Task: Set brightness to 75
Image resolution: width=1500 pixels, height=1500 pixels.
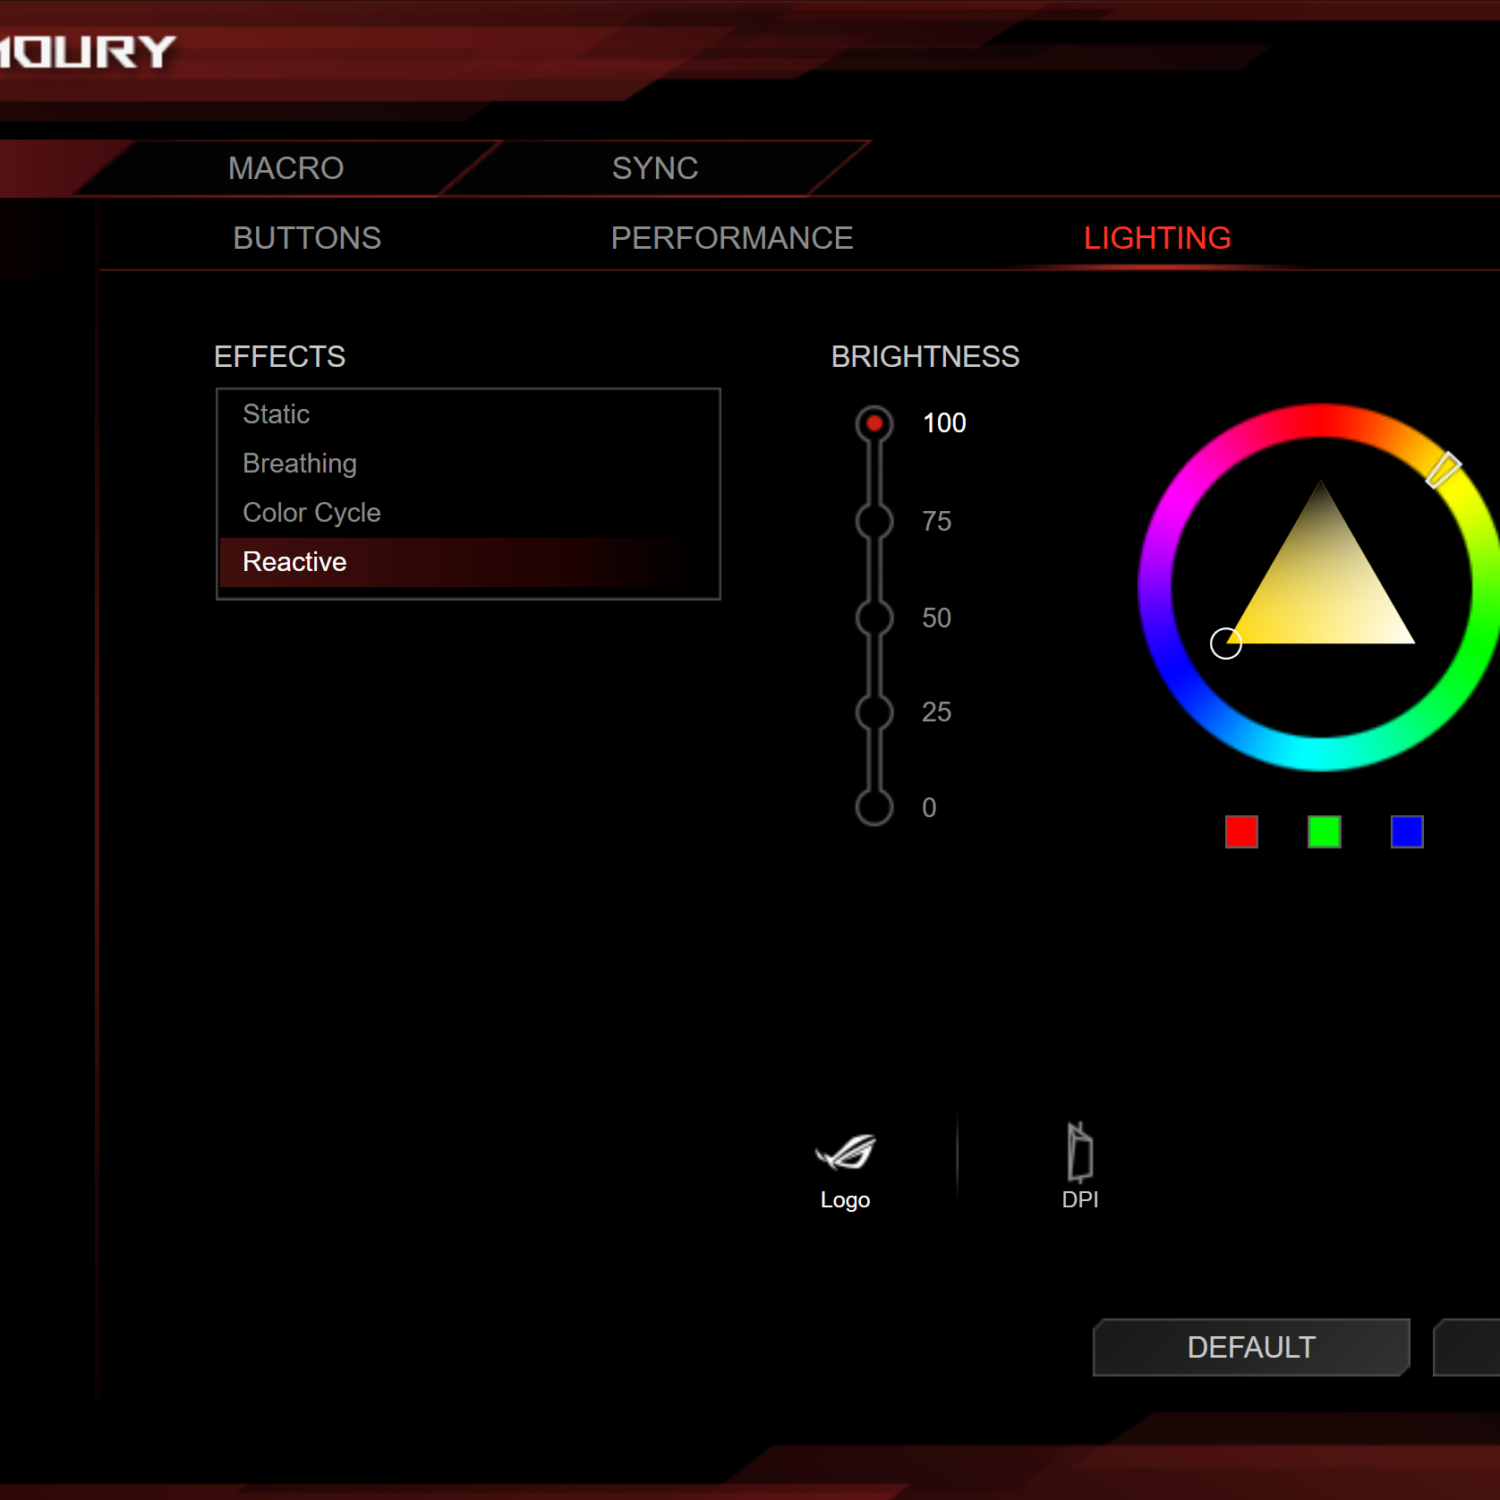Action: pos(874,521)
